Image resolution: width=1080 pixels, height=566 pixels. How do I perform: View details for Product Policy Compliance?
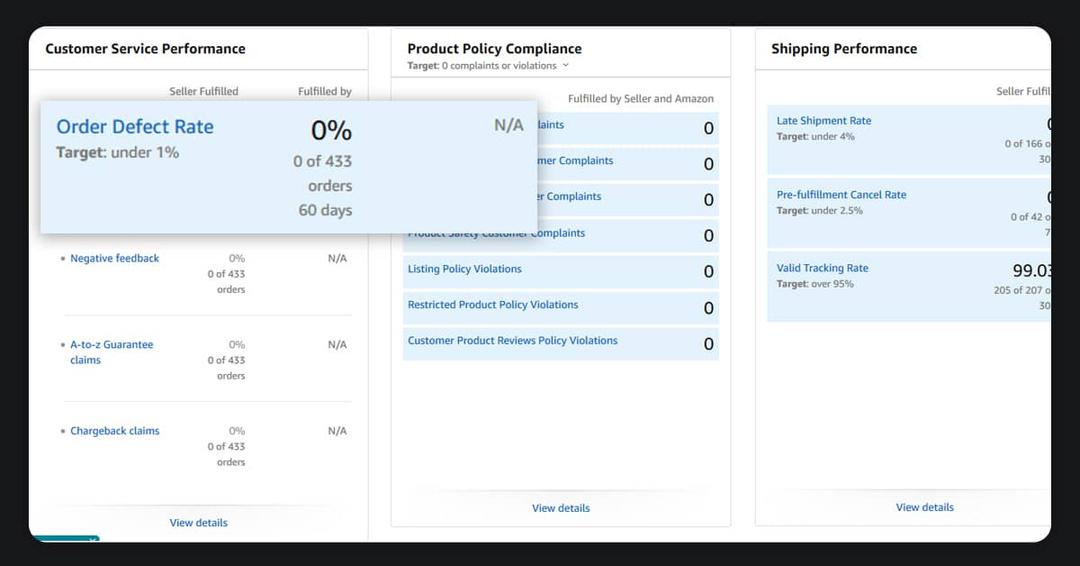(560, 508)
